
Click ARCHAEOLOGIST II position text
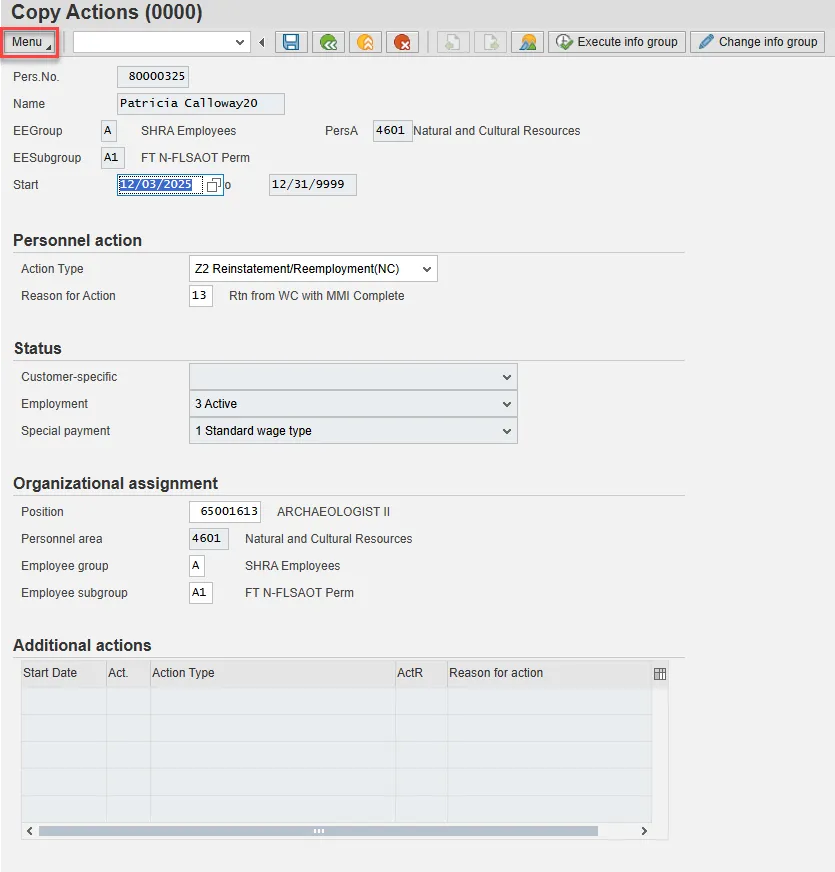(x=333, y=512)
